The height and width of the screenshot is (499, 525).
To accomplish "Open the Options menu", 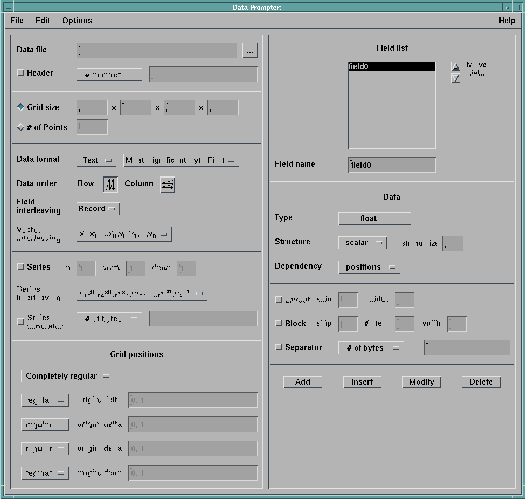I will (x=77, y=20).
